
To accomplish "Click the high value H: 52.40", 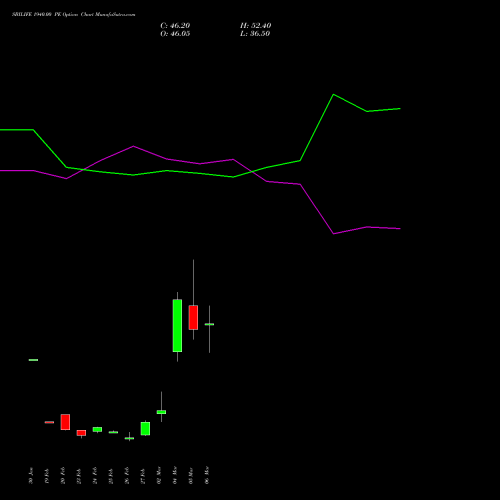I will (x=256, y=26).
